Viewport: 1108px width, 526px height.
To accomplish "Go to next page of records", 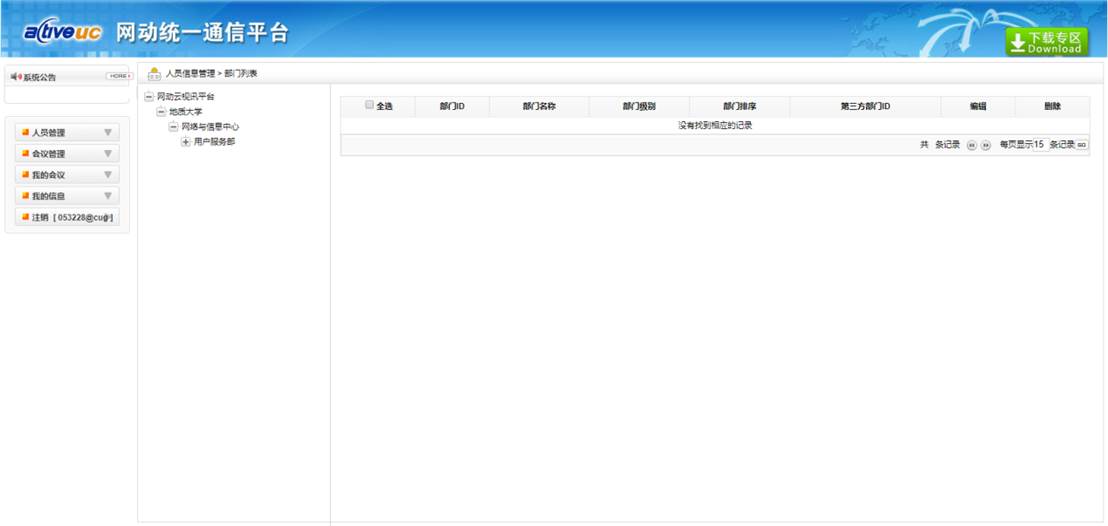I will pos(986,145).
